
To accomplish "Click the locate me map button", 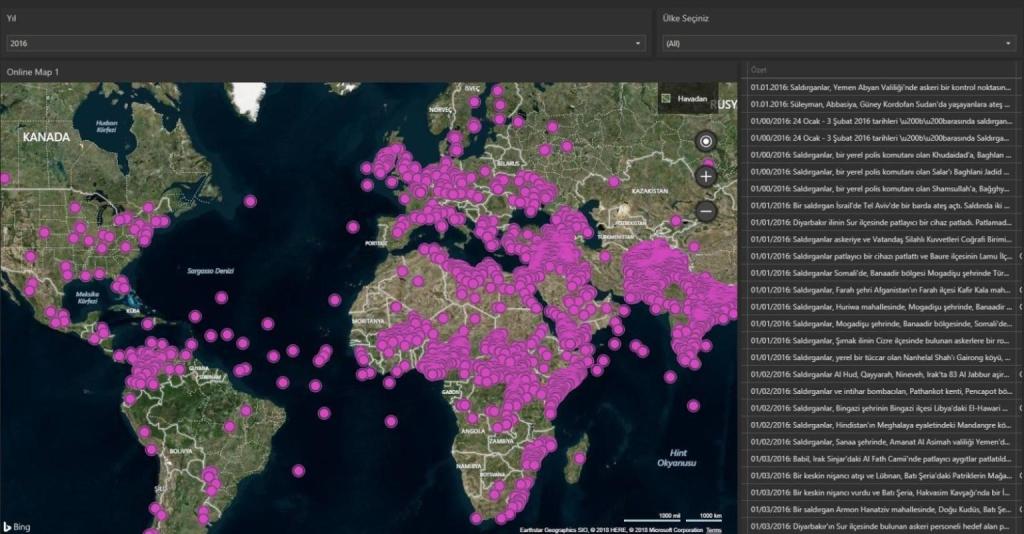I will 706,141.
